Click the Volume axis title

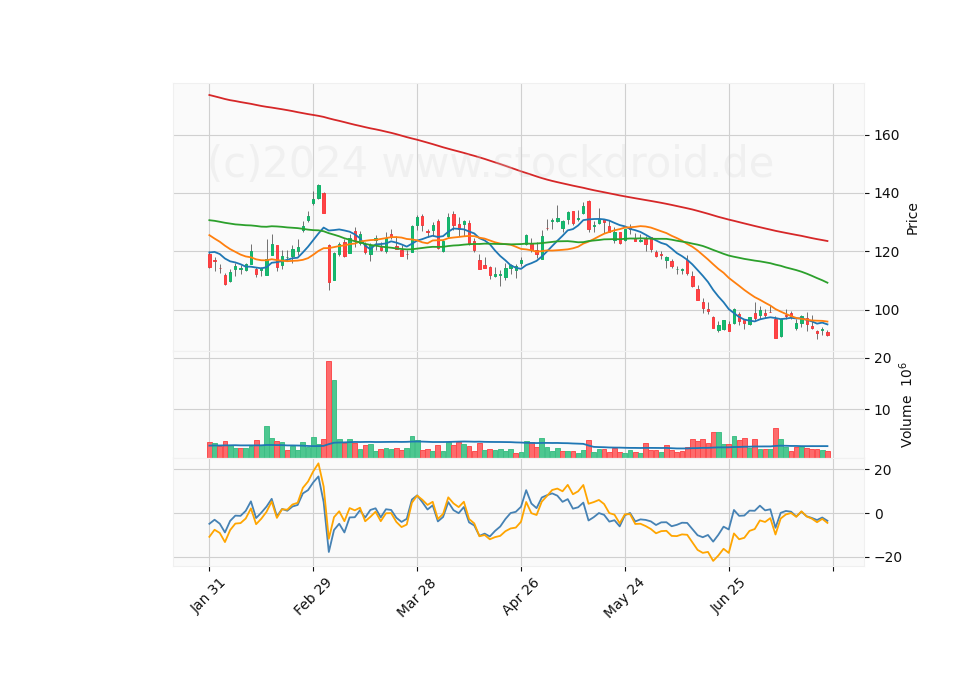(906, 405)
